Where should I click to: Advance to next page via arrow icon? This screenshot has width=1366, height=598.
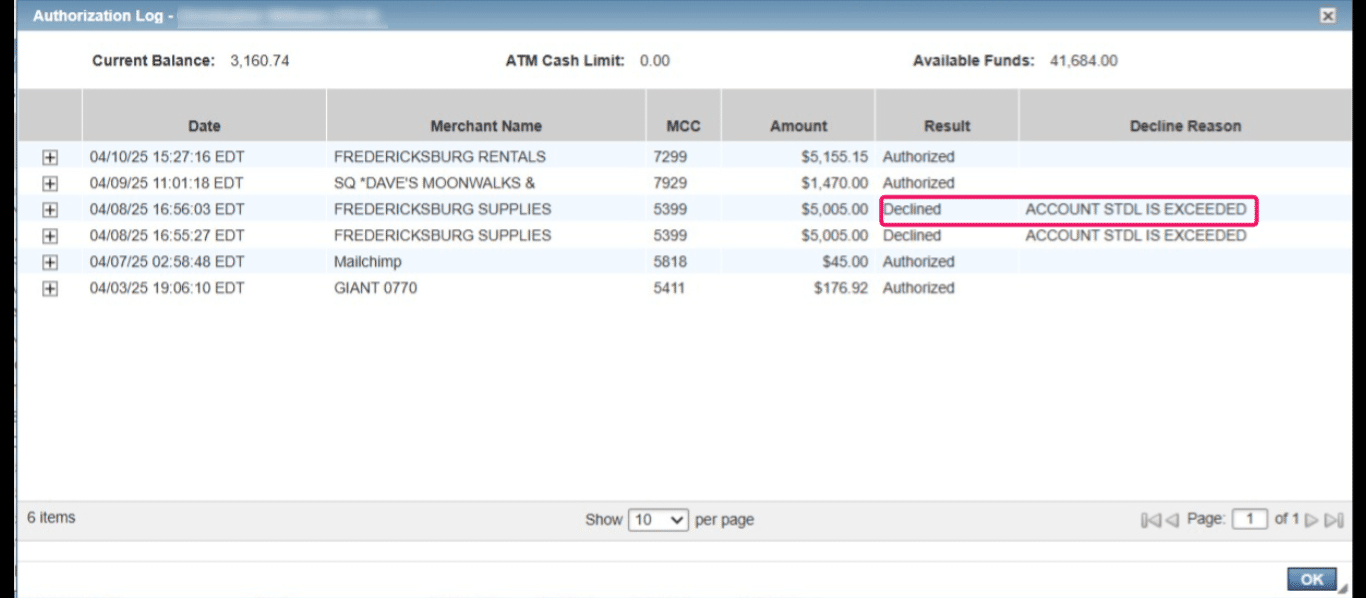click(x=1312, y=519)
